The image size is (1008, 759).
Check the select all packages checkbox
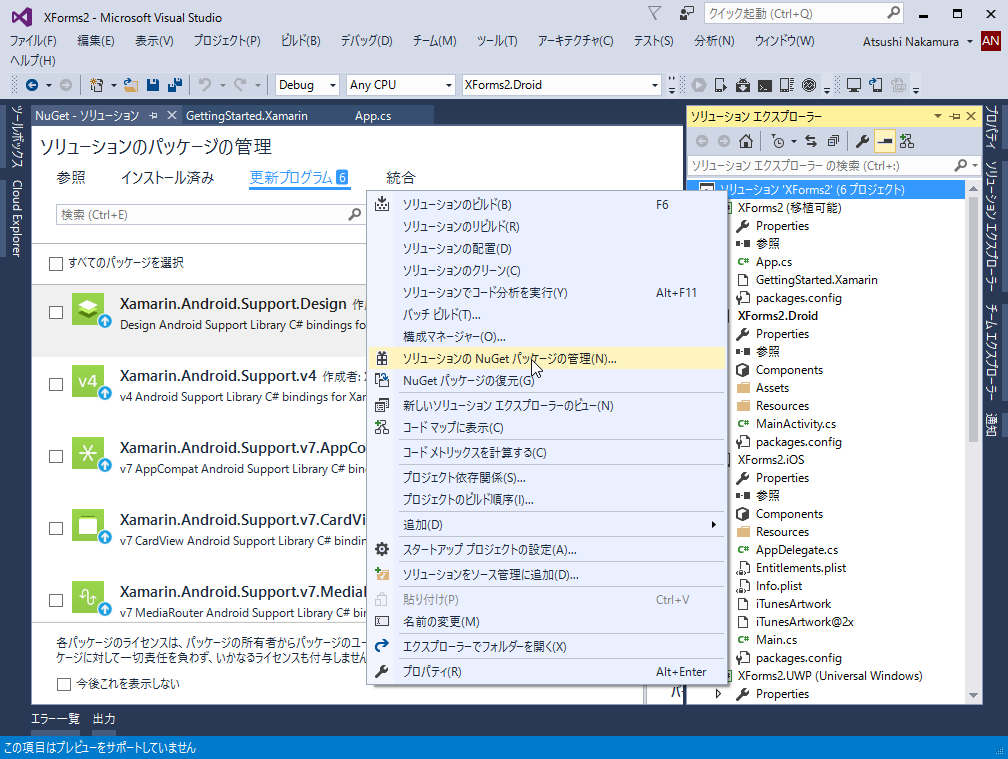coord(56,263)
